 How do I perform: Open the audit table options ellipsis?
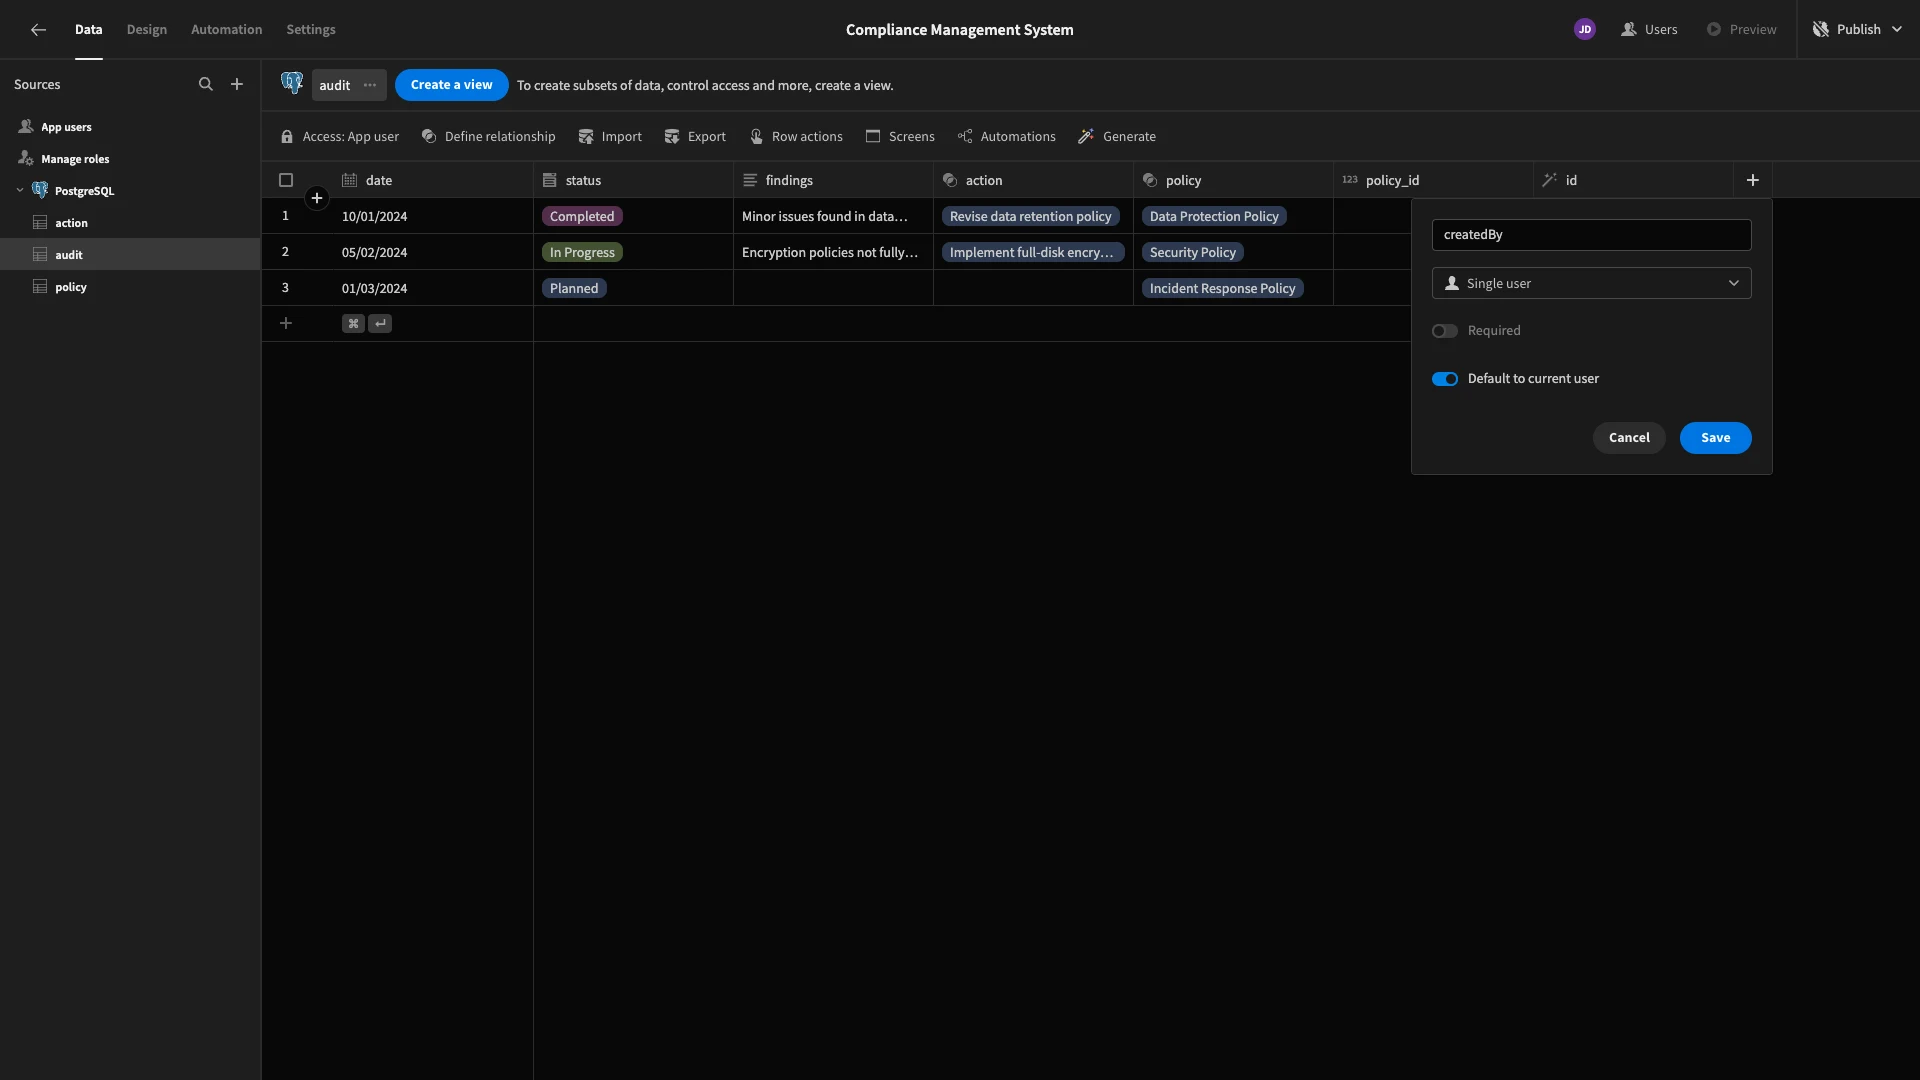click(x=370, y=85)
